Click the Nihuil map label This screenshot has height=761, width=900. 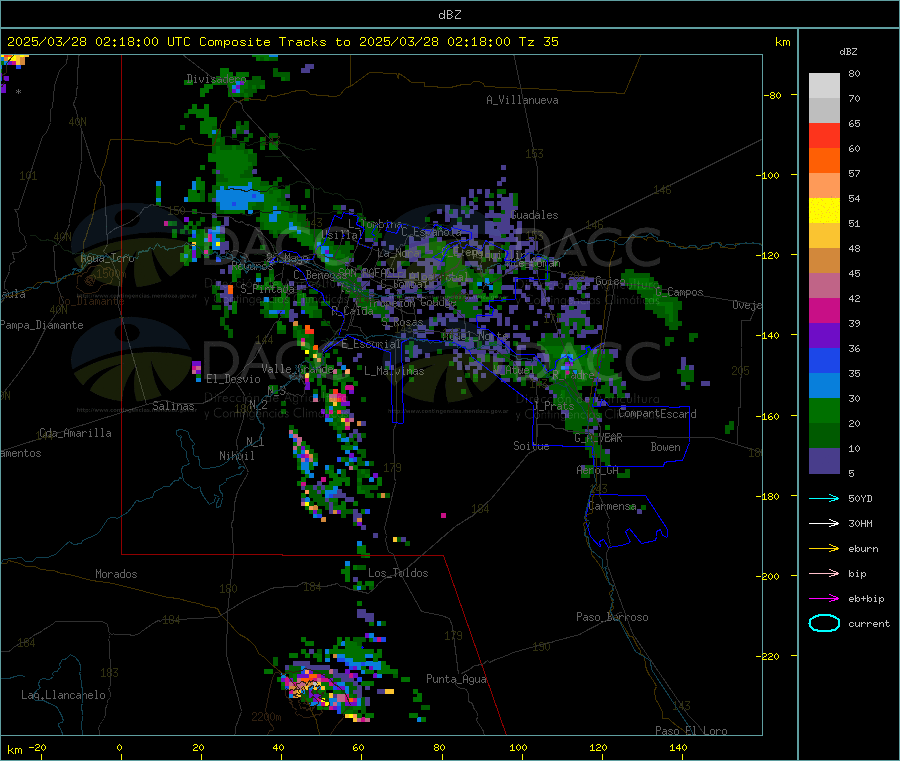click(236, 456)
